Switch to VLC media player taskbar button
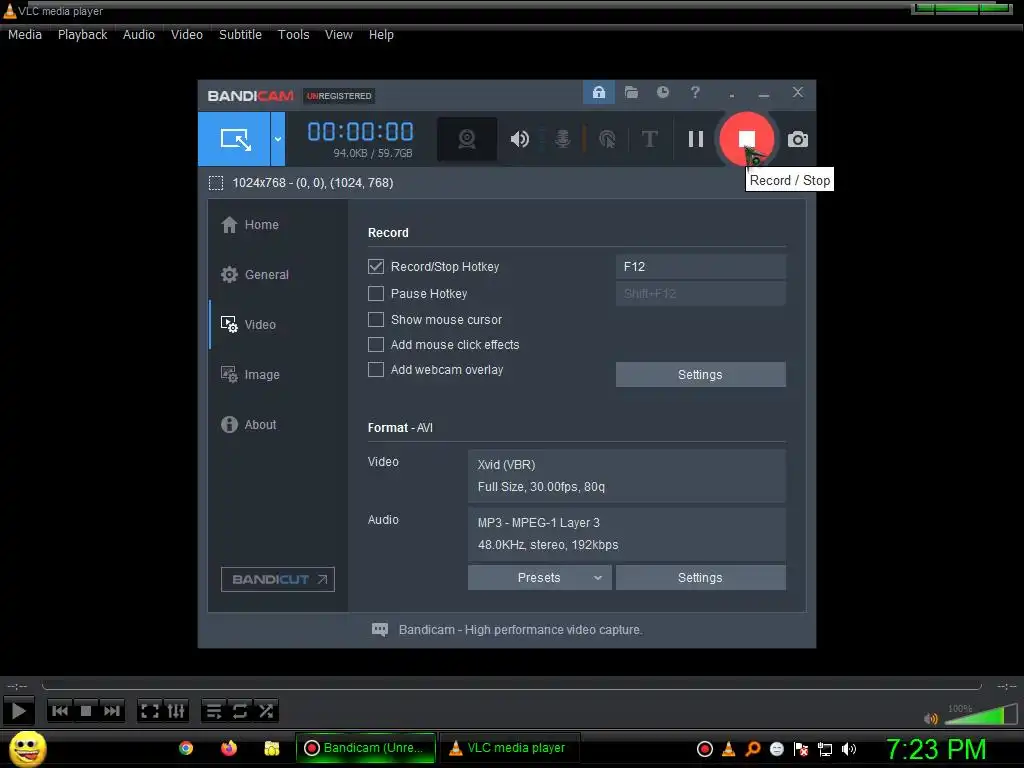Screen dimensions: 1024x768 coord(509,748)
